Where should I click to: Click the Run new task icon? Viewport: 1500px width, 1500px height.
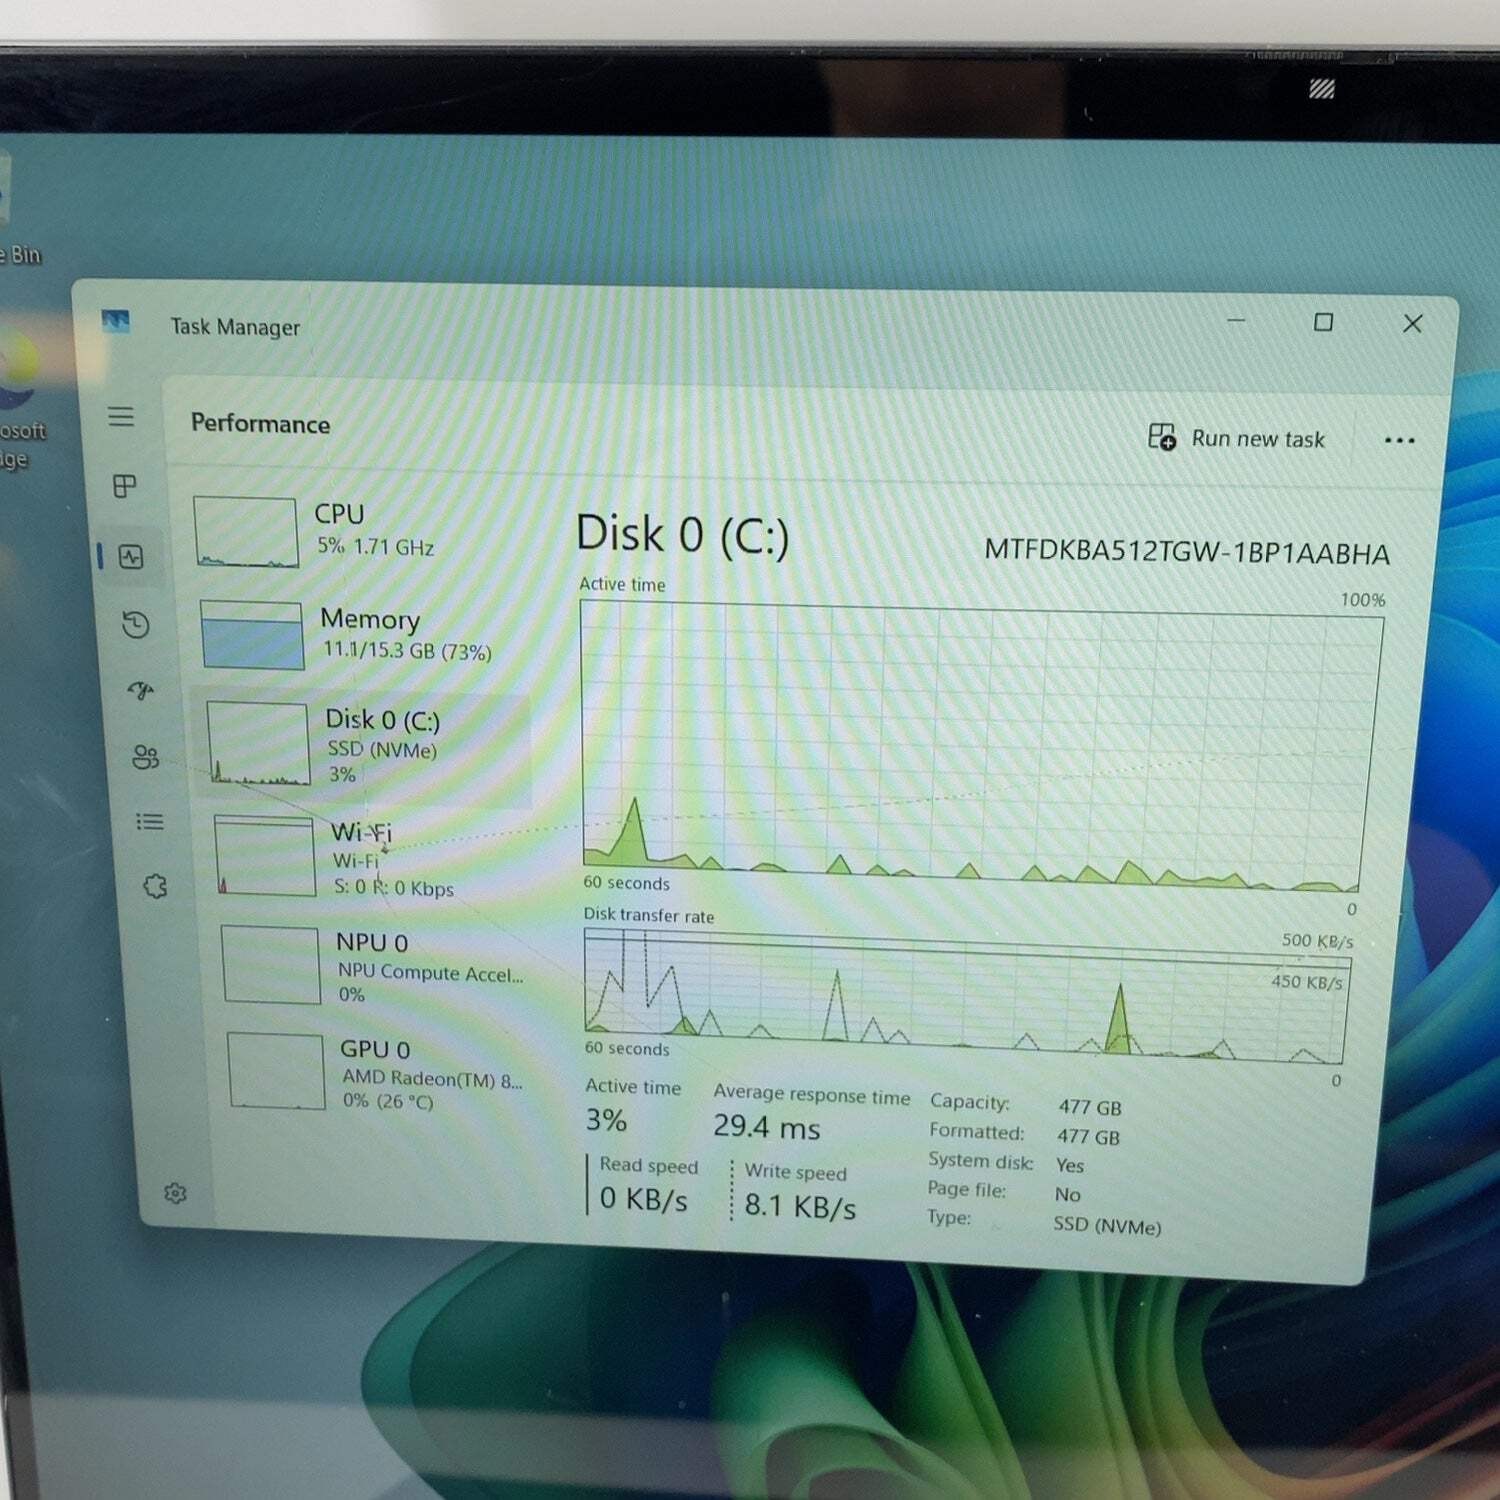(1162, 437)
